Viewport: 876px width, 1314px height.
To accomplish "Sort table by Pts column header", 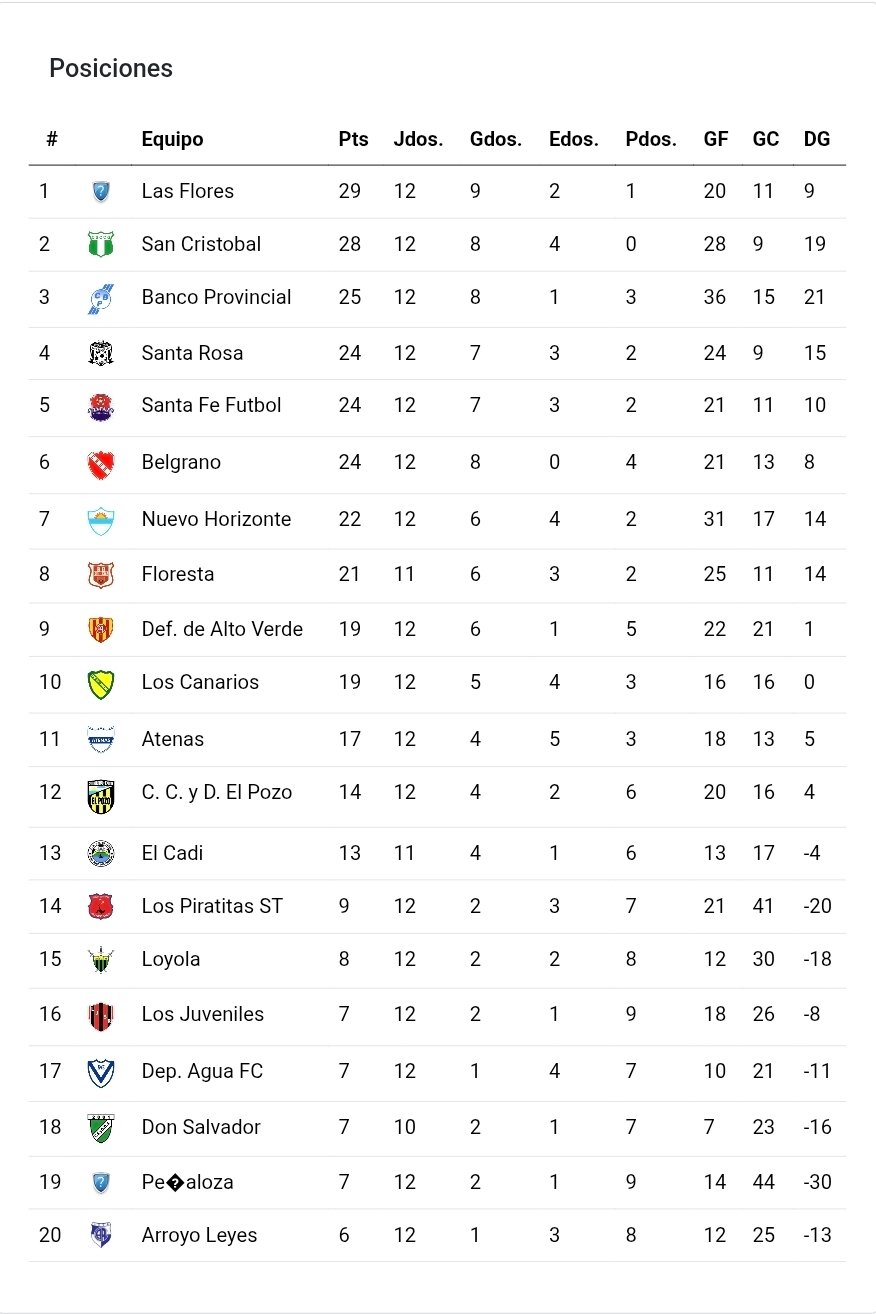I will pyautogui.click(x=353, y=140).
